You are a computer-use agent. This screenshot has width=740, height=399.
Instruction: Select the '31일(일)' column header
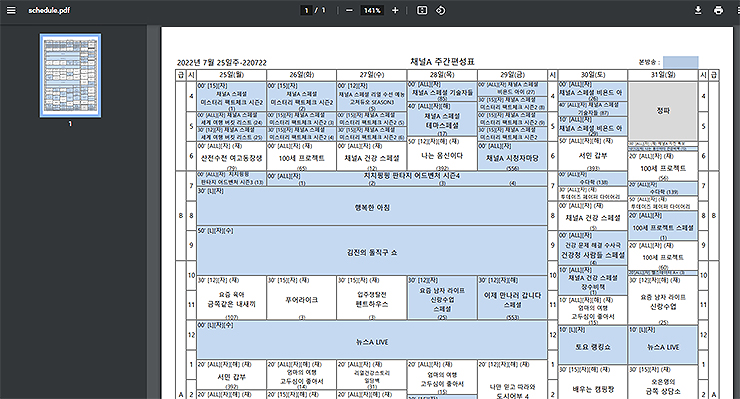[663, 75]
